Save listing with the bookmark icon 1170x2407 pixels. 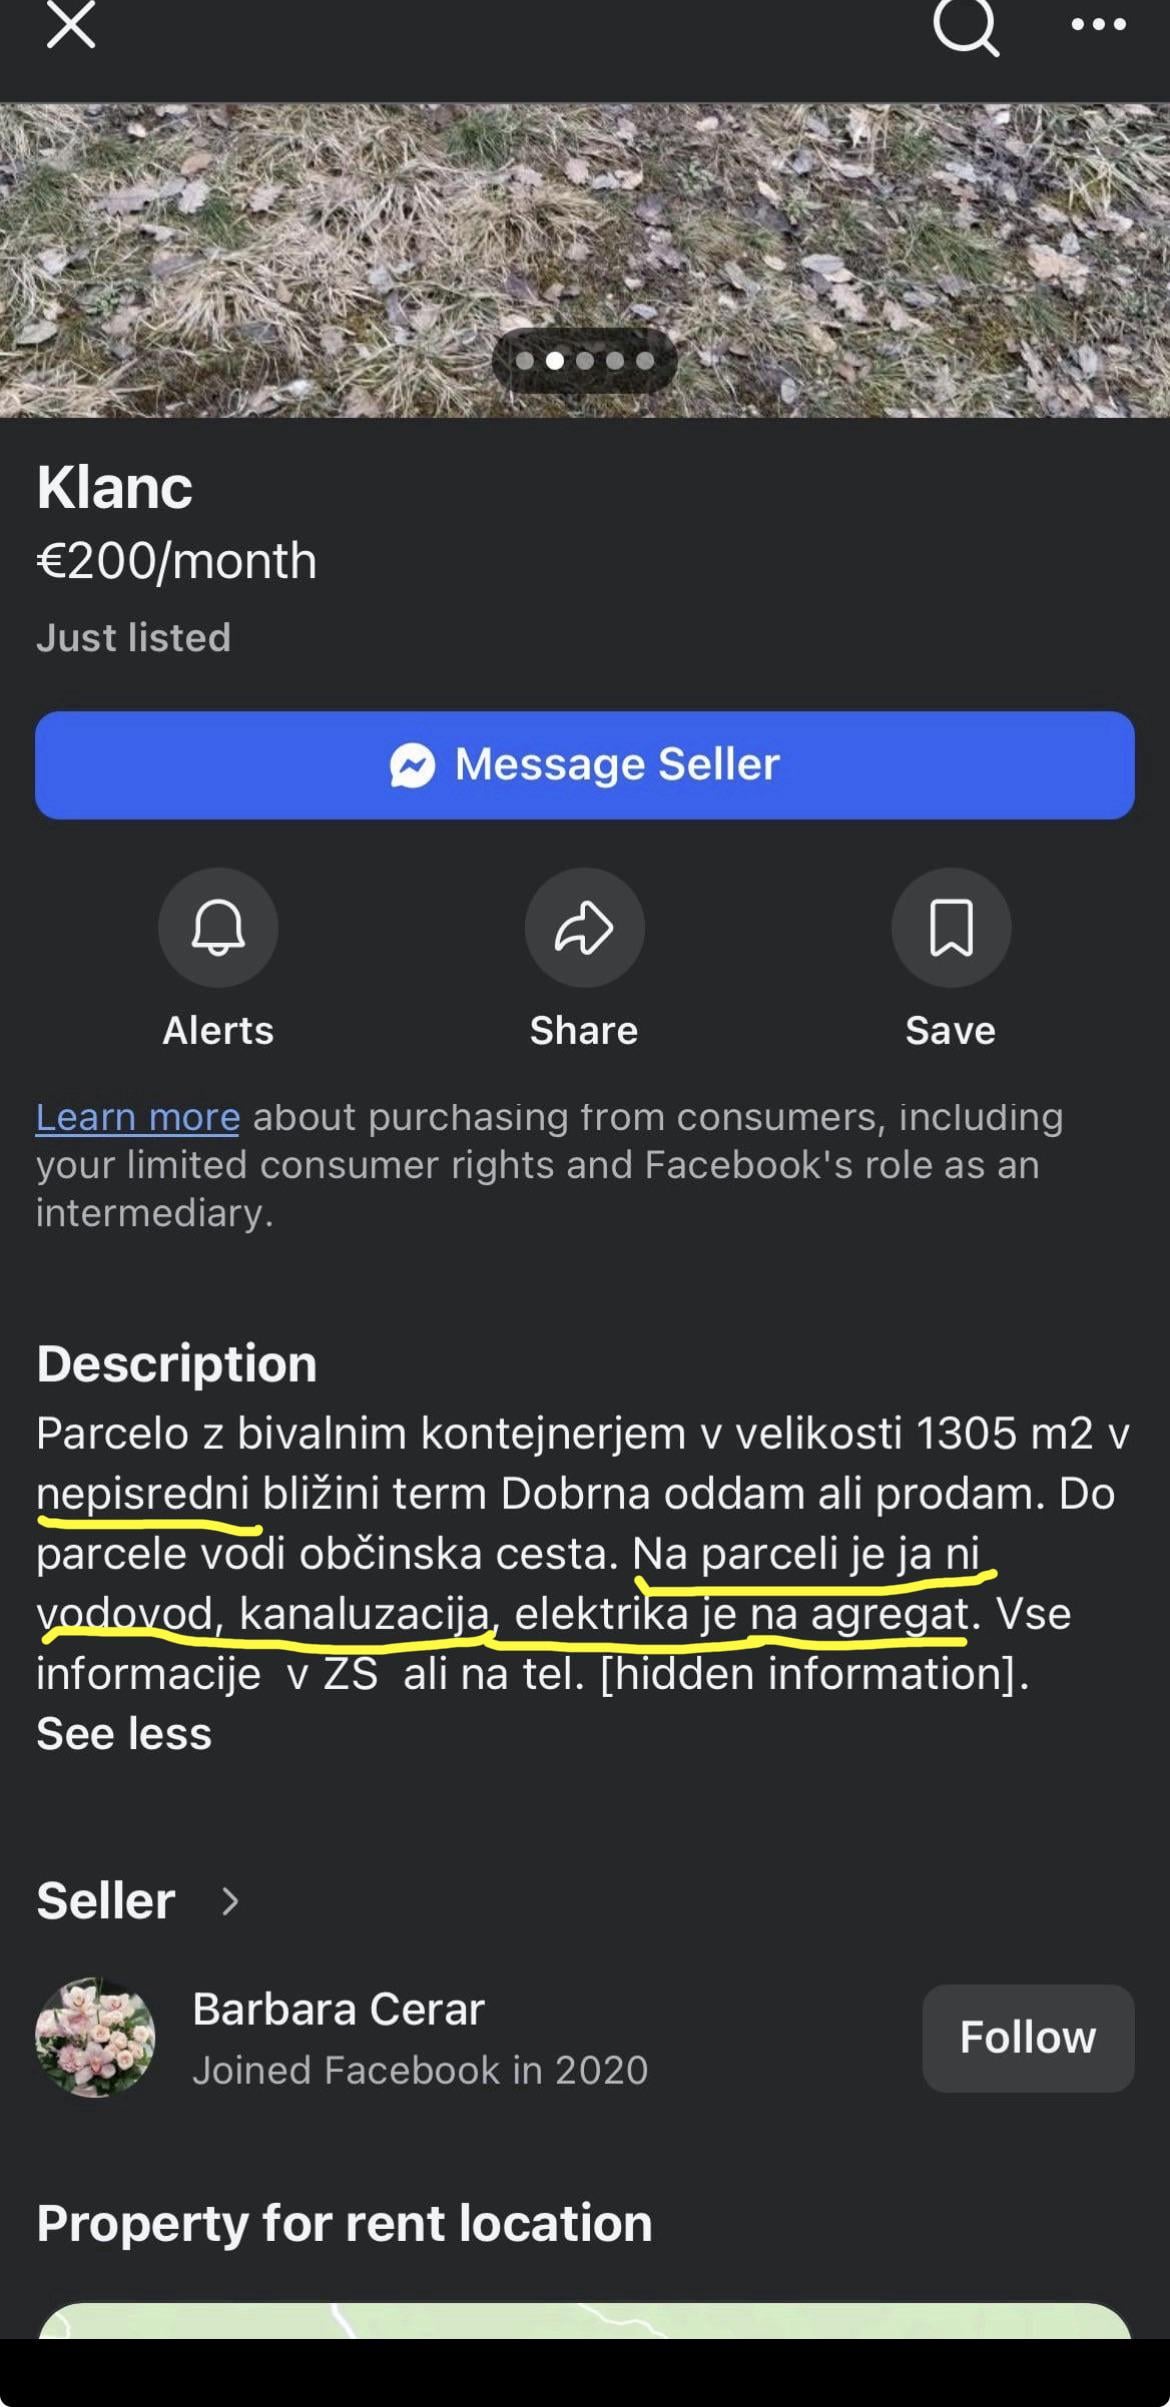click(x=950, y=927)
